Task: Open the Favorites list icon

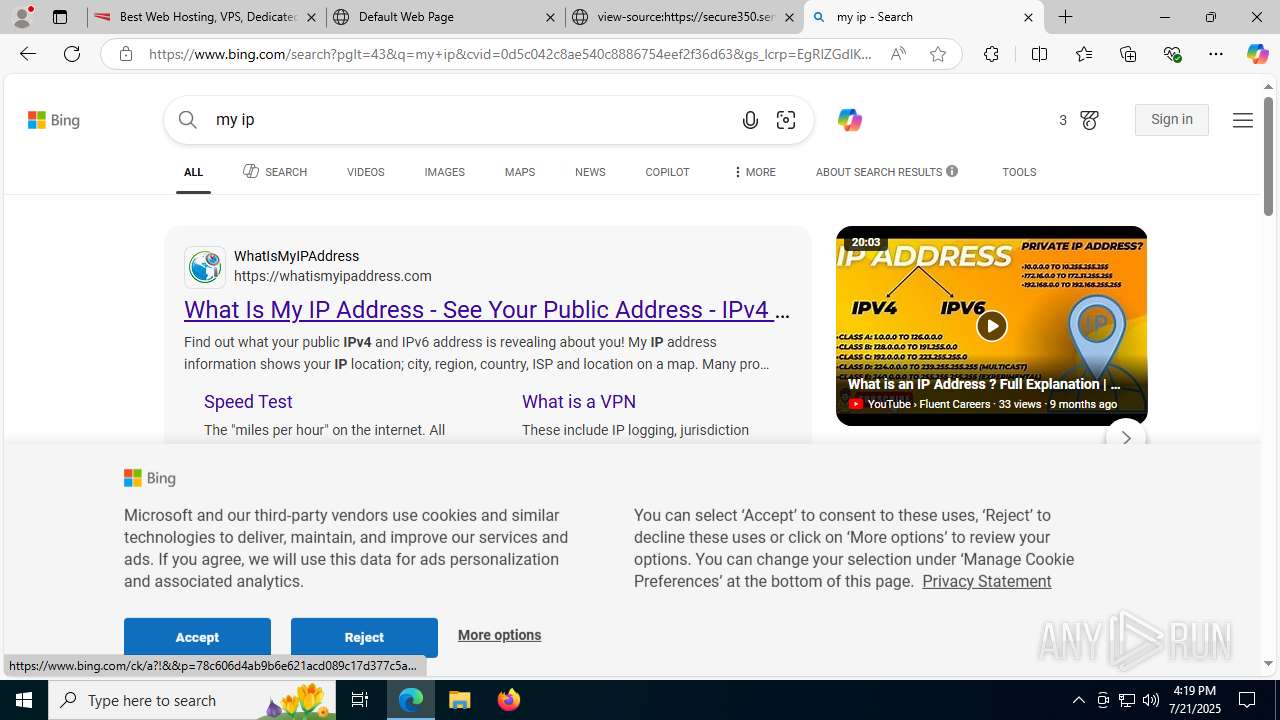Action: (1083, 54)
